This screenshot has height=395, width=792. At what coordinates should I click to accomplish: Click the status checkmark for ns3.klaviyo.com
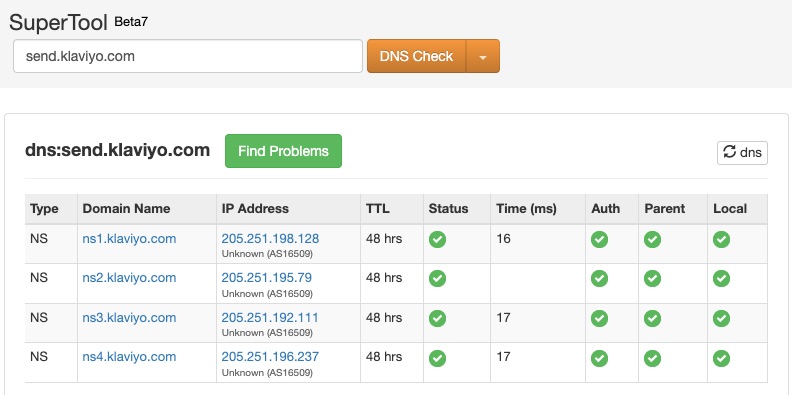[x=437, y=318]
